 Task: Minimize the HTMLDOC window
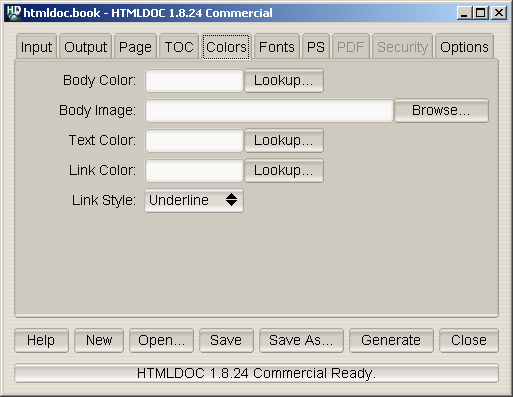click(464, 13)
